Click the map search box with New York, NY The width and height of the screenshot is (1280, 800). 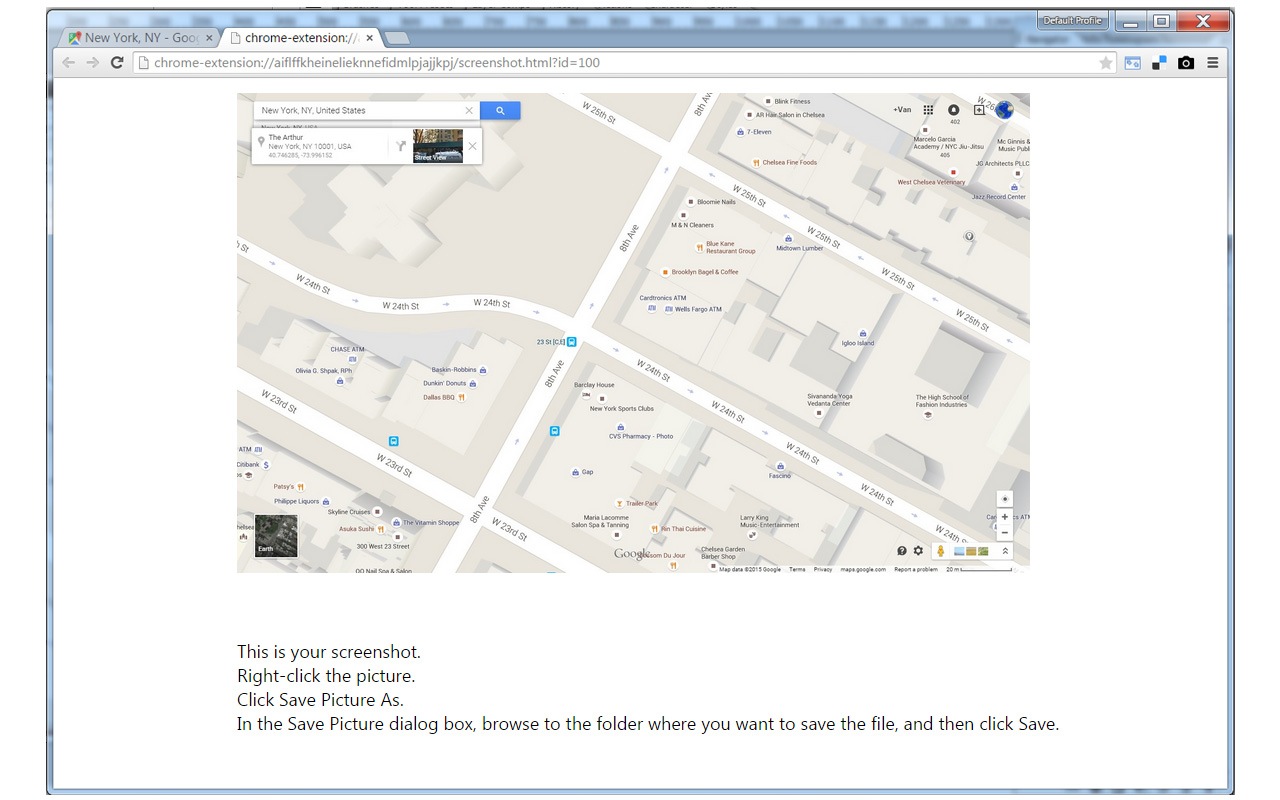coord(361,111)
